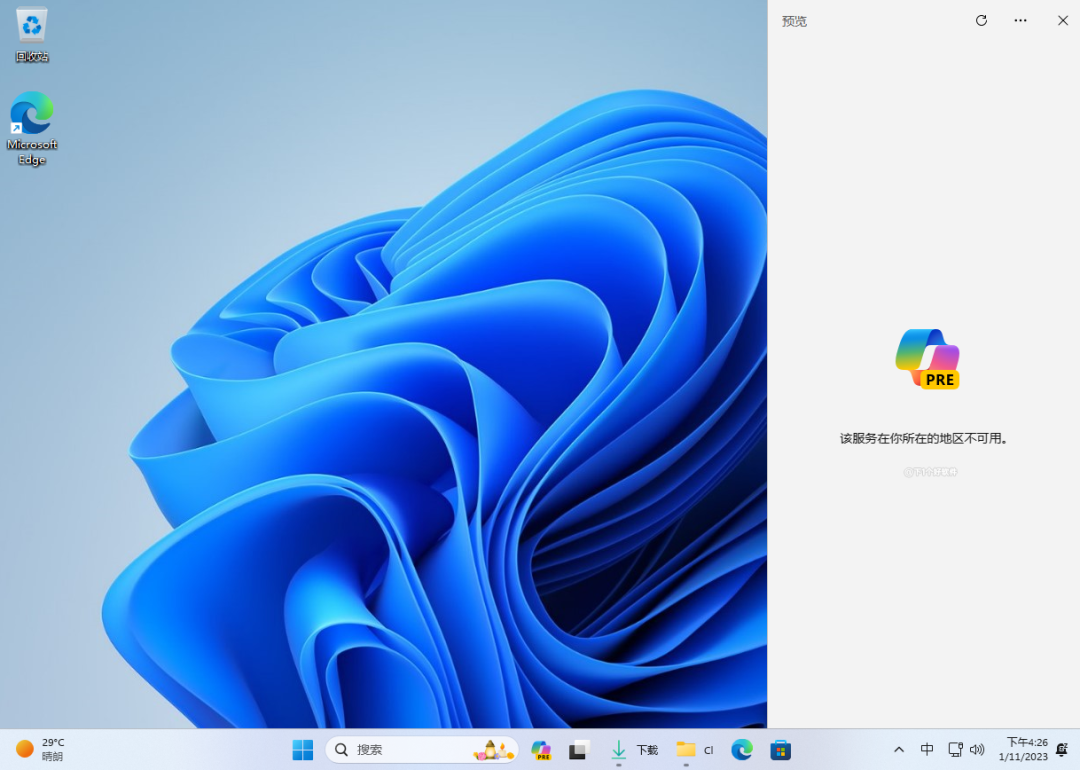Viewport: 1080px width, 770px height.
Task: Click the volume speaker tray icon
Action: (977, 750)
